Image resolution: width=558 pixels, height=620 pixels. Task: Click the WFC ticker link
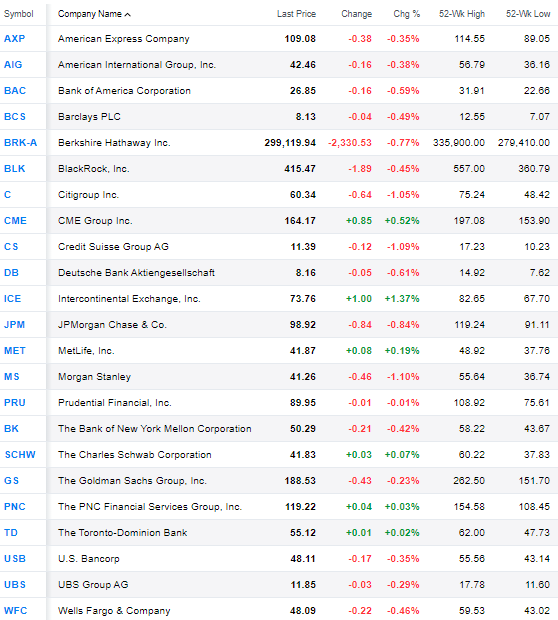[x=16, y=611]
